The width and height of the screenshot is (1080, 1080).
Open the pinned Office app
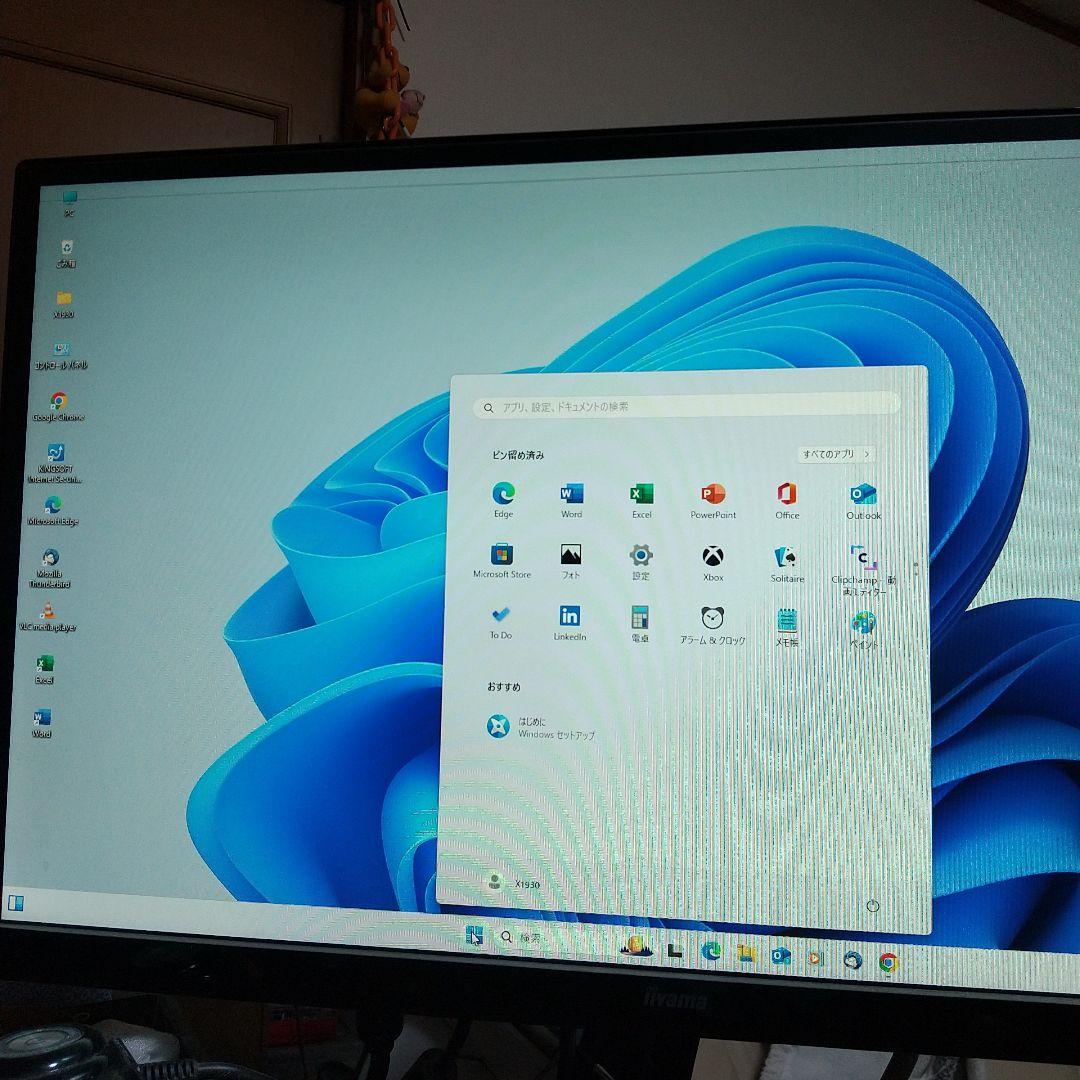pyautogui.click(x=787, y=501)
